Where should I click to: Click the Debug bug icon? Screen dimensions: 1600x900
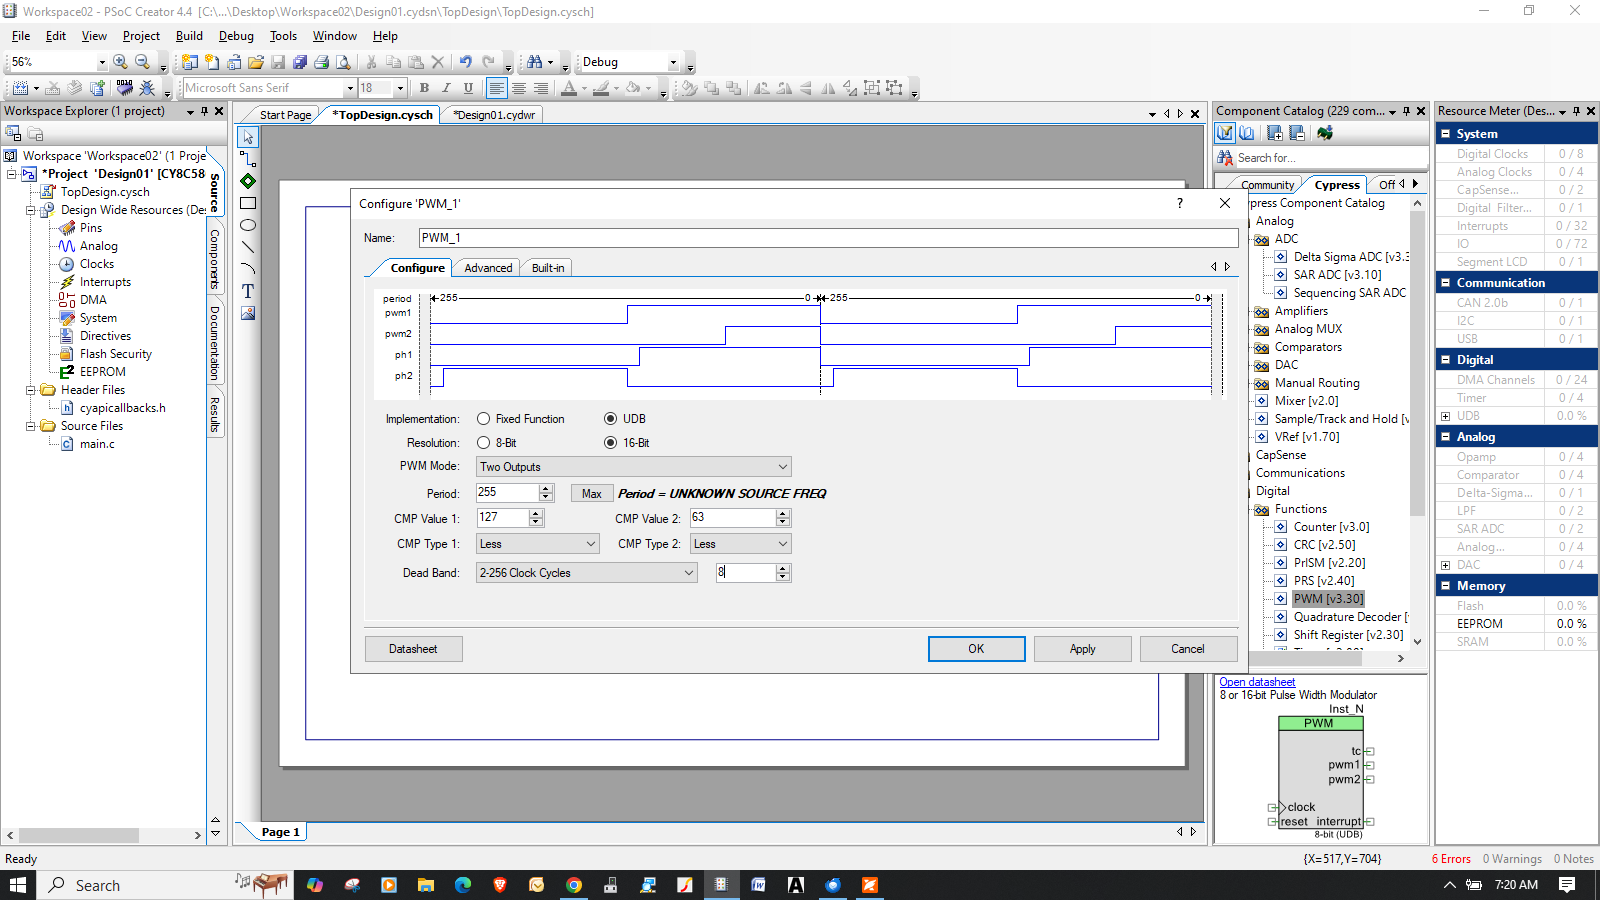coord(147,88)
